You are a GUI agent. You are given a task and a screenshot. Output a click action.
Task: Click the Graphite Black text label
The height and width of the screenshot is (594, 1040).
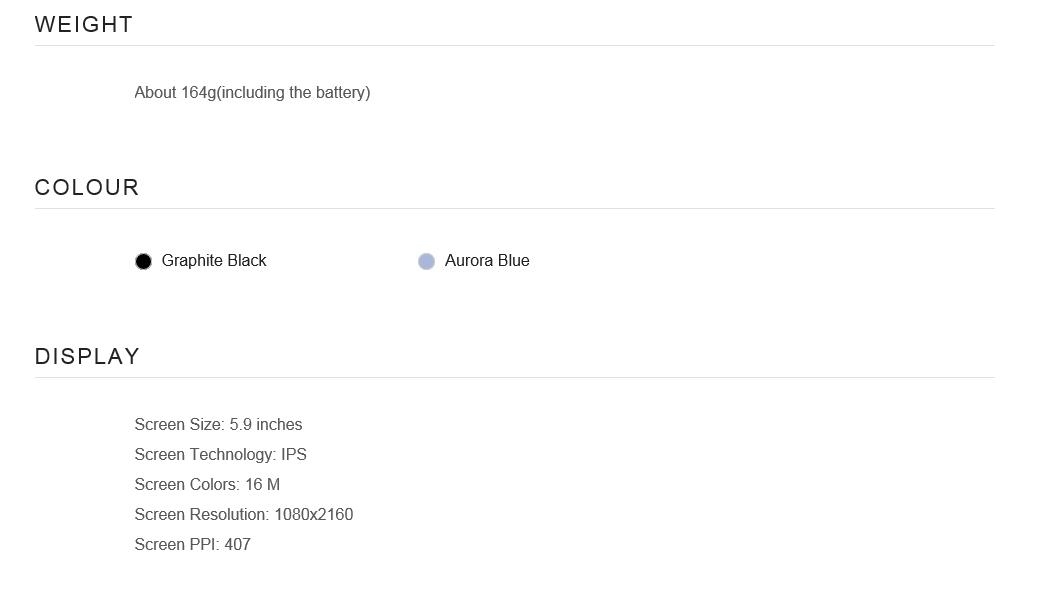(x=214, y=260)
